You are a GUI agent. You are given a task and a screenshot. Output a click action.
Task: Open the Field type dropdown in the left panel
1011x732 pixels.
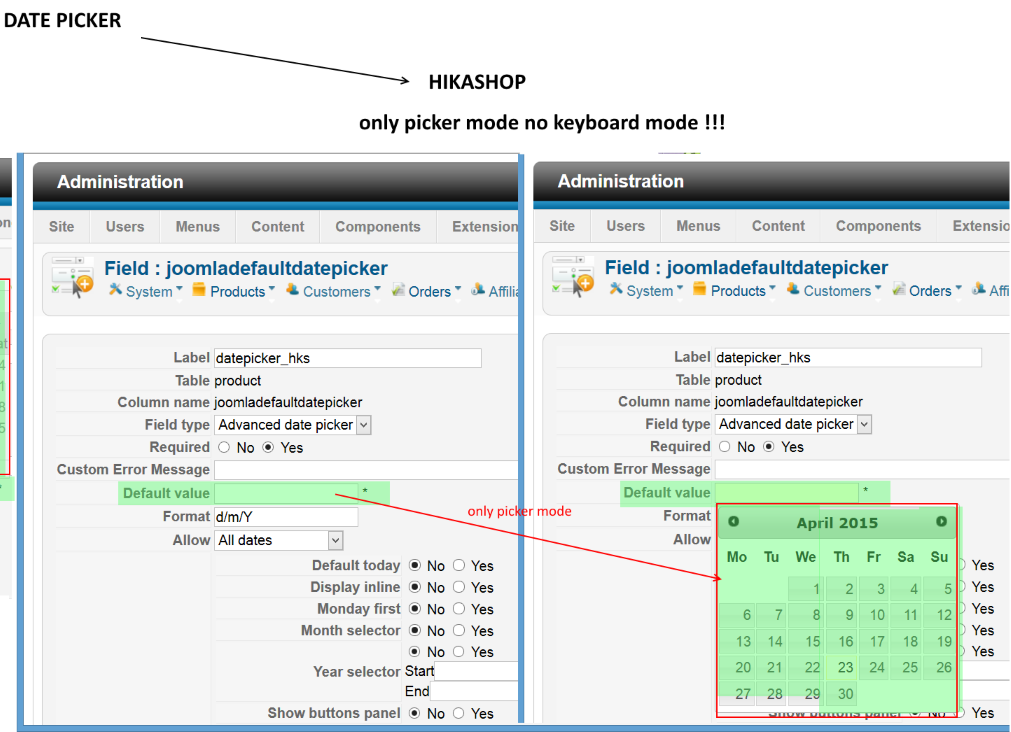coord(293,425)
